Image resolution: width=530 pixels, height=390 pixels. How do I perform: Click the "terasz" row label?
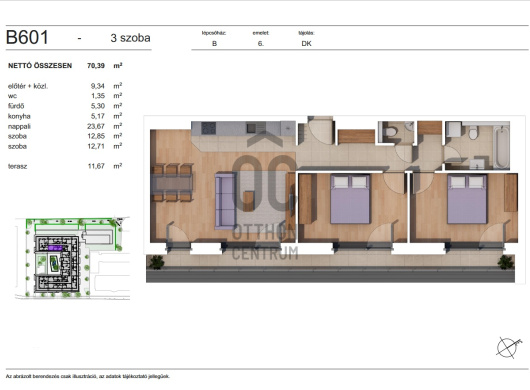17,166
